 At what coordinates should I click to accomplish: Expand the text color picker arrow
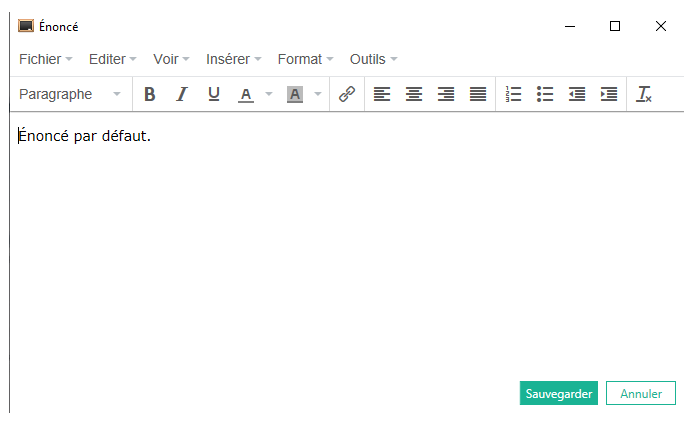[269, 94]
